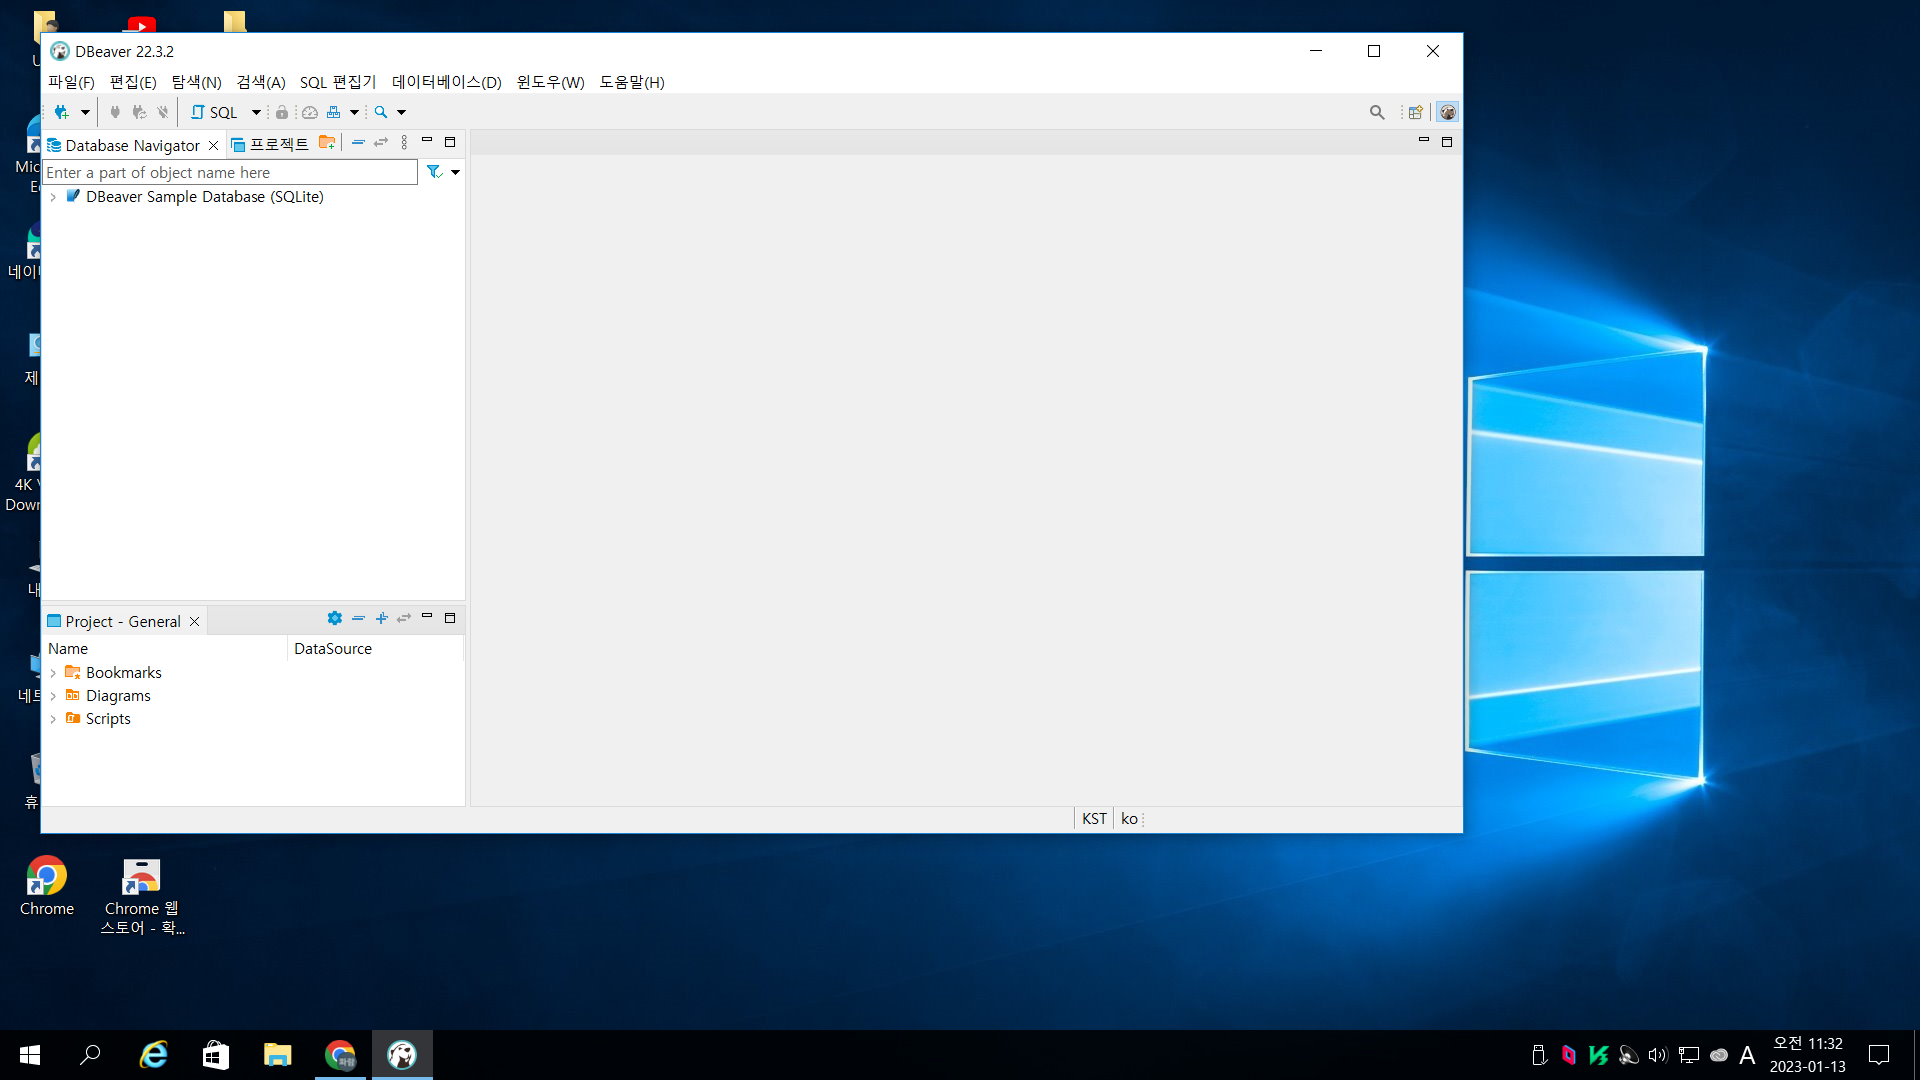Open the Windows Start menu

click(x=30, y=1055)
